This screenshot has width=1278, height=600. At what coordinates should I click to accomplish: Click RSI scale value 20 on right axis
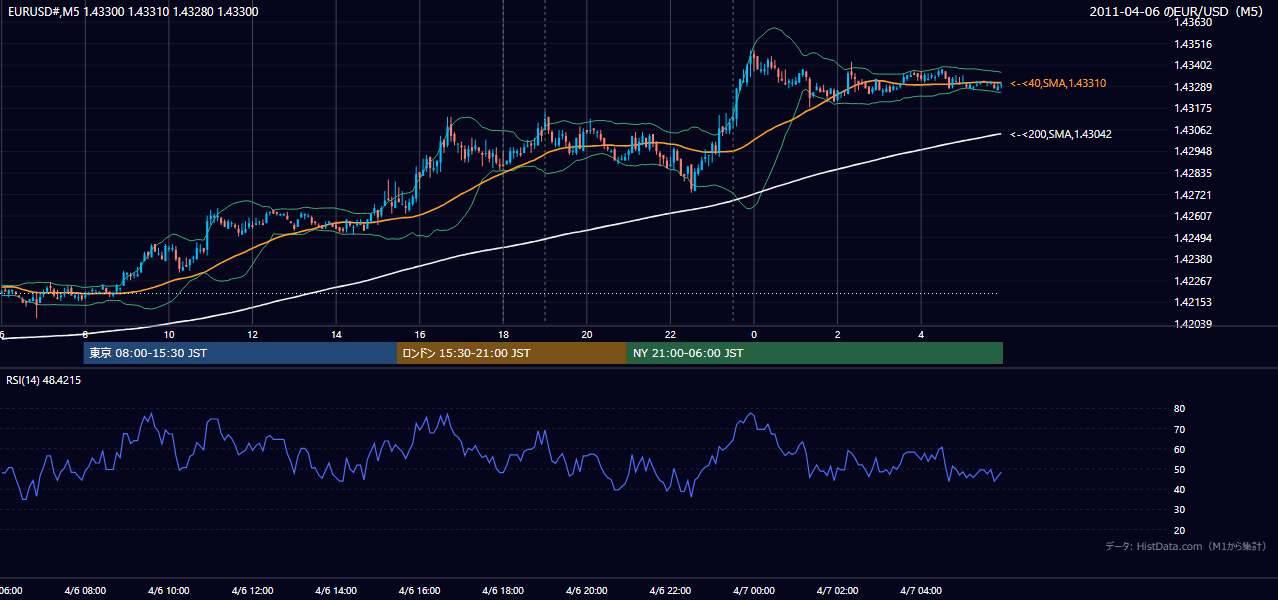click(1179, 531)
